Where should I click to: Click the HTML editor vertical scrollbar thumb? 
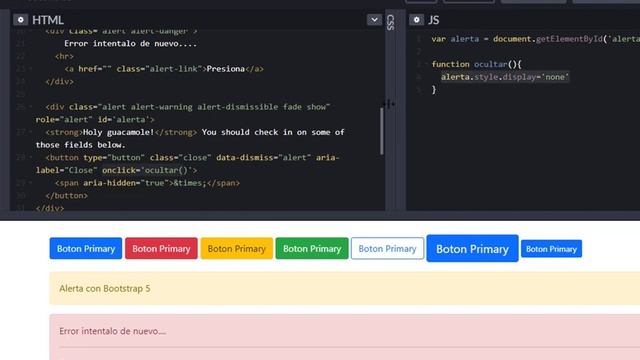pyautogui.click(x=382, y=131)
